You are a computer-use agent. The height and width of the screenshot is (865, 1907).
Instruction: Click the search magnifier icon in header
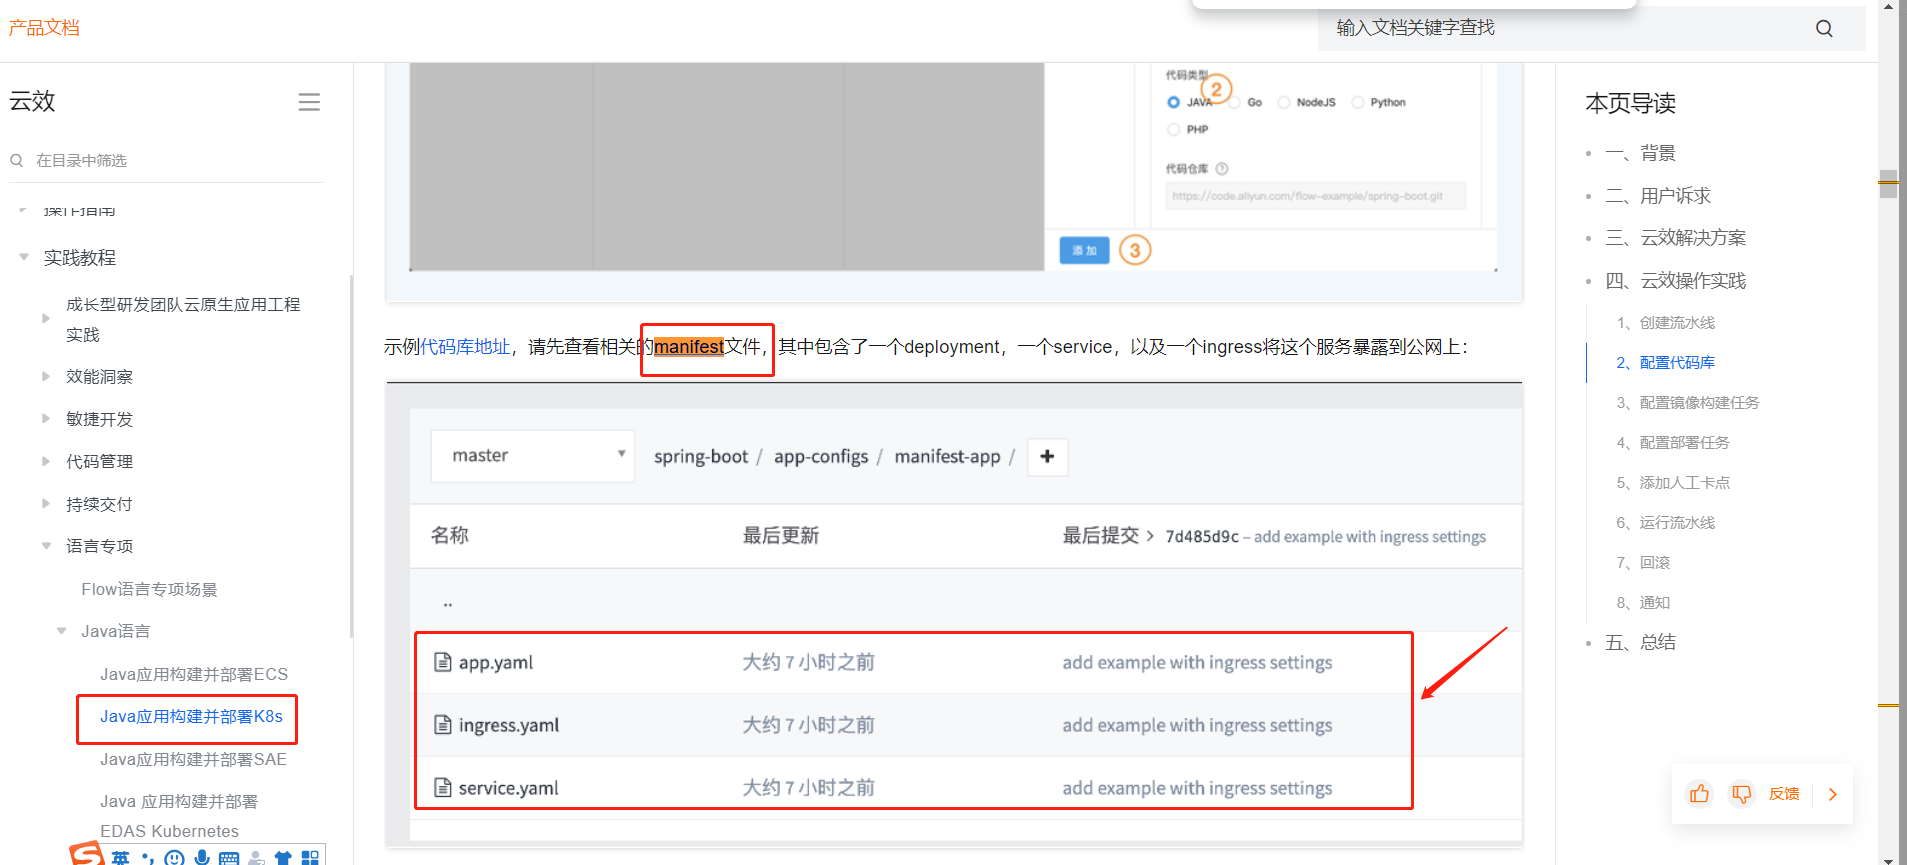coord(1824,28)
